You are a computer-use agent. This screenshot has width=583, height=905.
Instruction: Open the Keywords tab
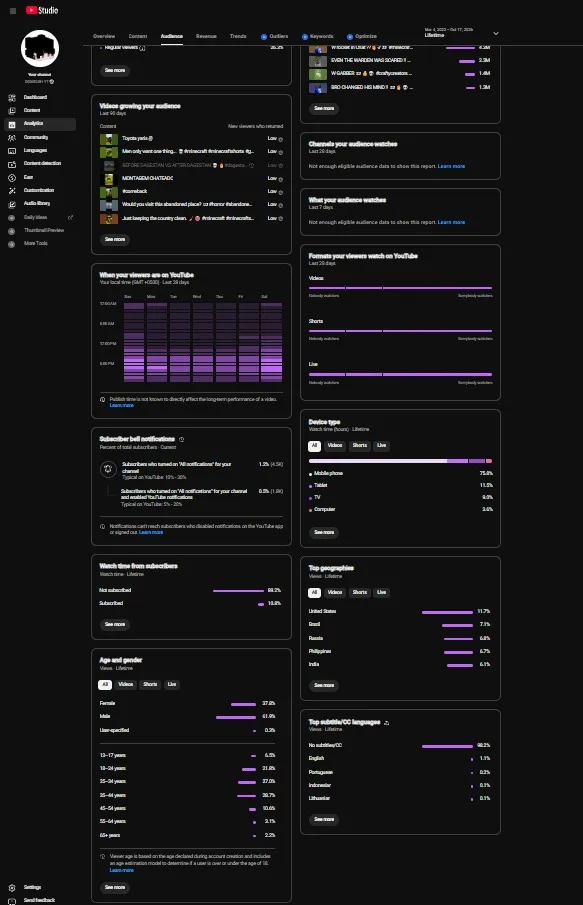(317, 36)
